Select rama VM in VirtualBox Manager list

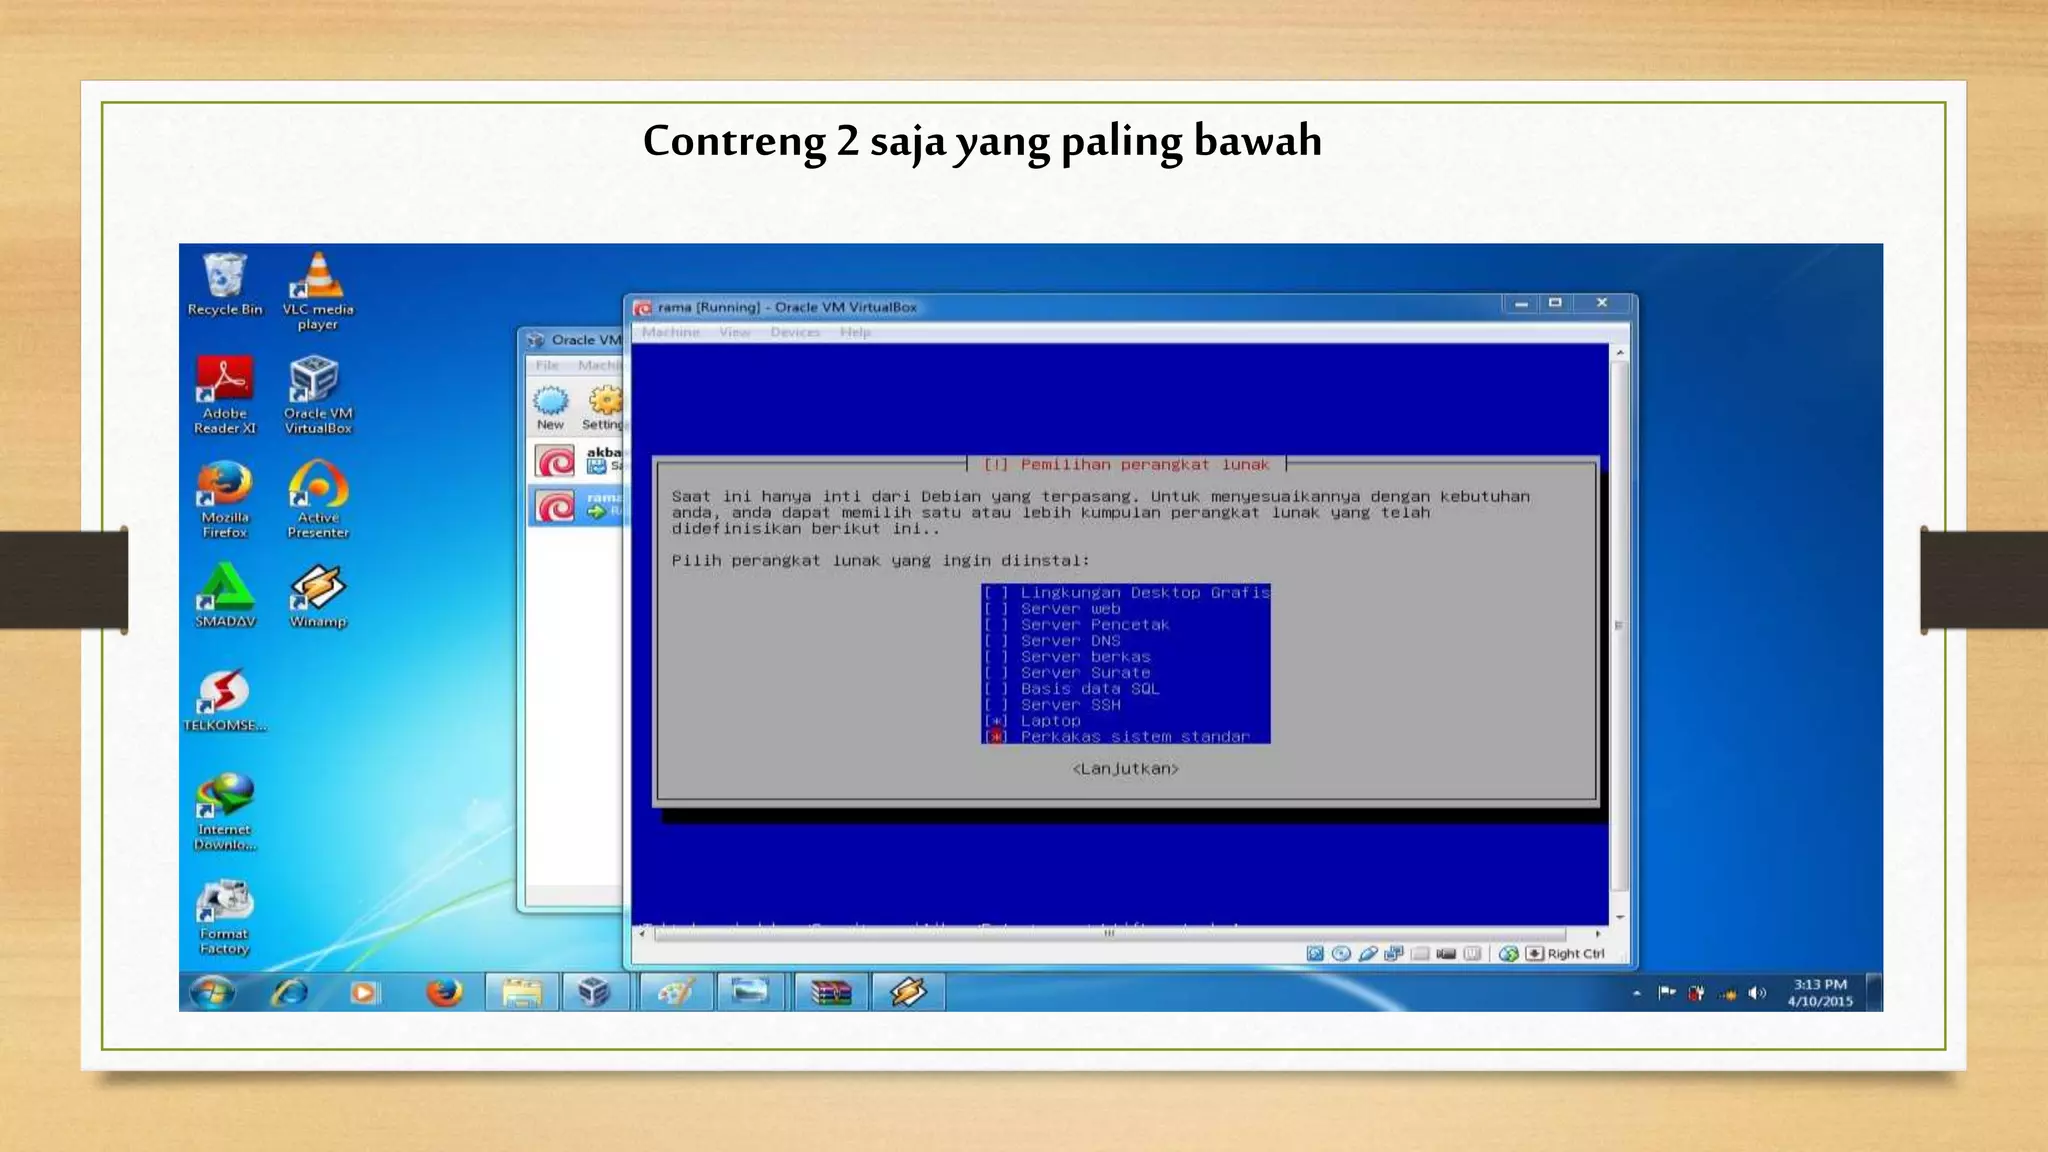pyautogui.click(x=577, y=505)
